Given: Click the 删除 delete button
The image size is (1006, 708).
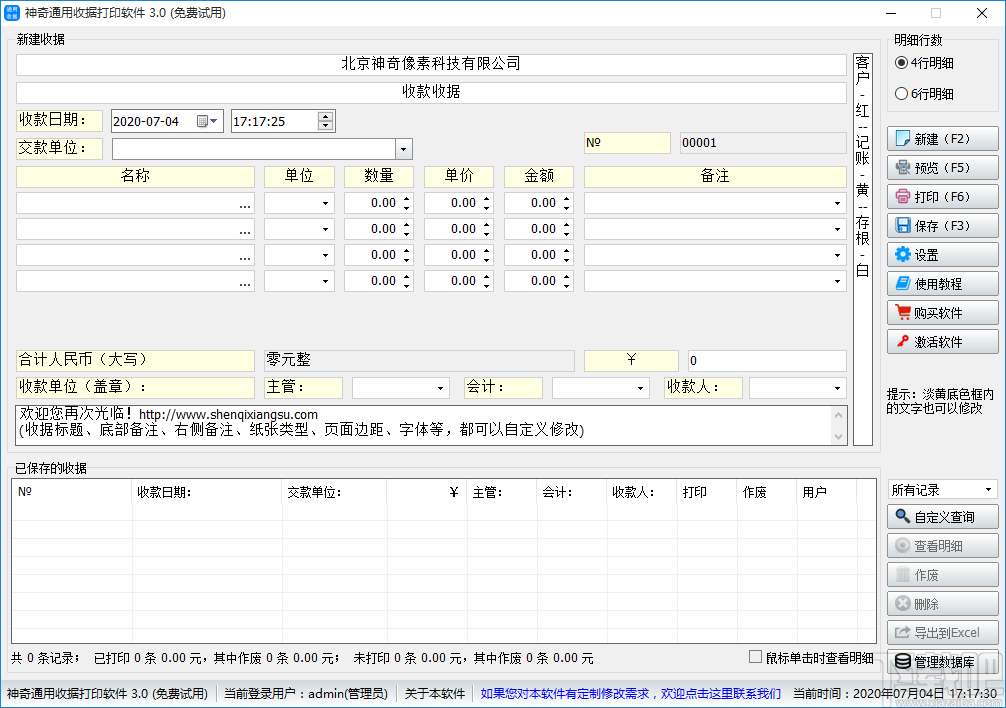Looking at the screenshot, I should (942, 603).
